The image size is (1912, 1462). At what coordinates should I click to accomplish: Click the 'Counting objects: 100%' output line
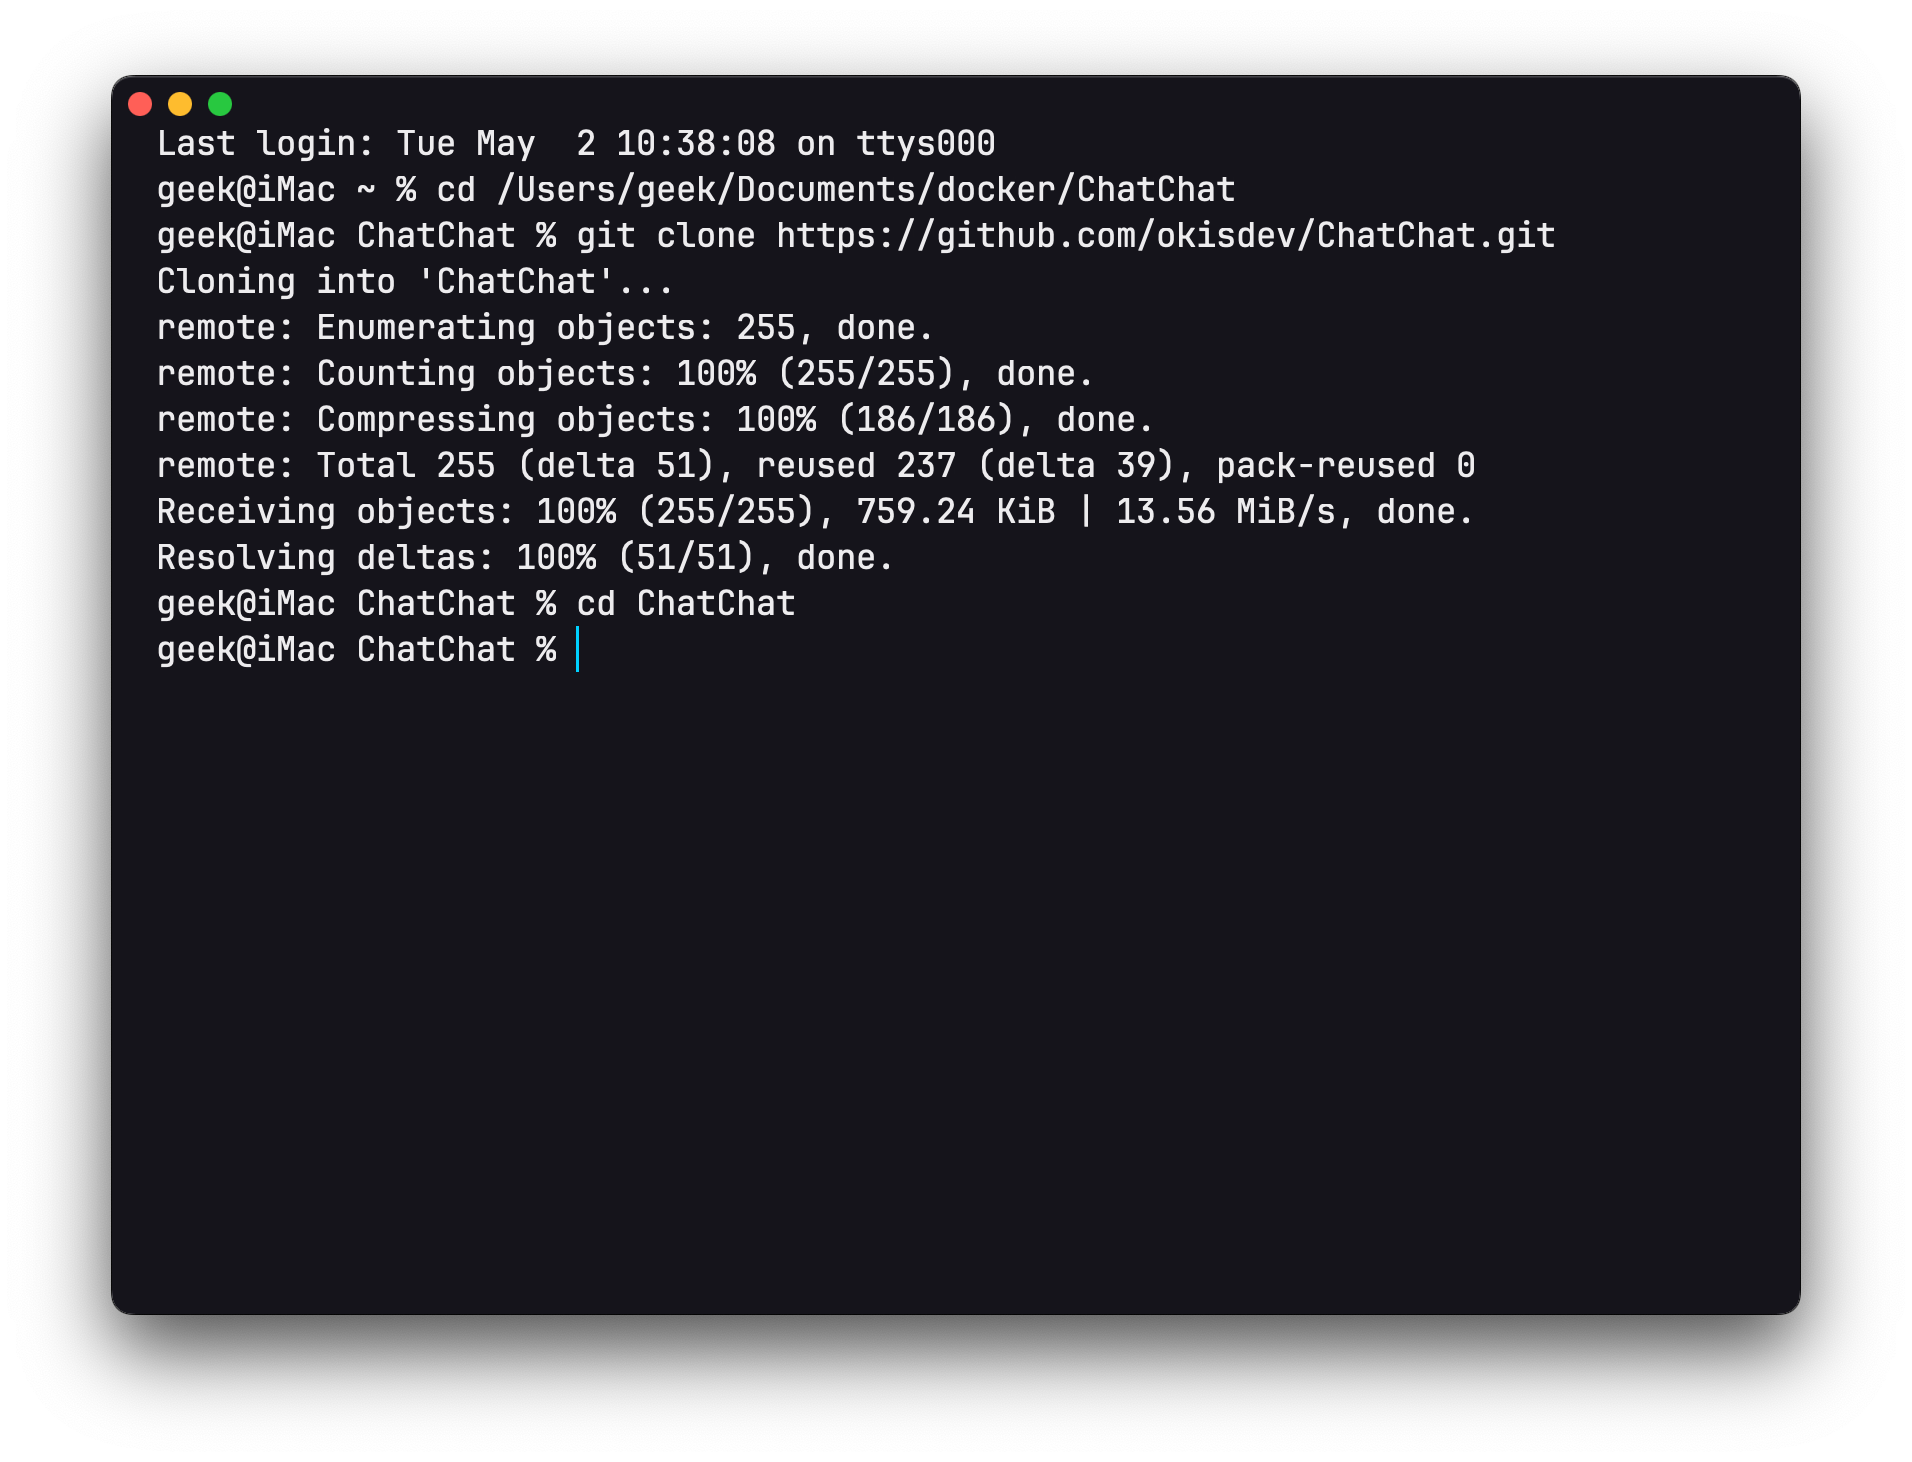[625, 374]
